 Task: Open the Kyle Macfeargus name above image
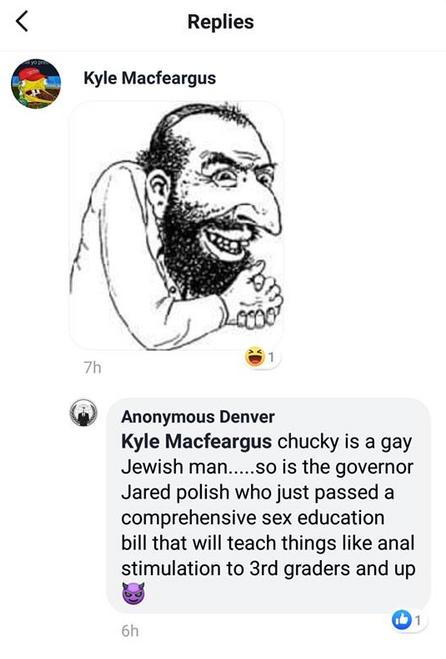click(150, 78)
